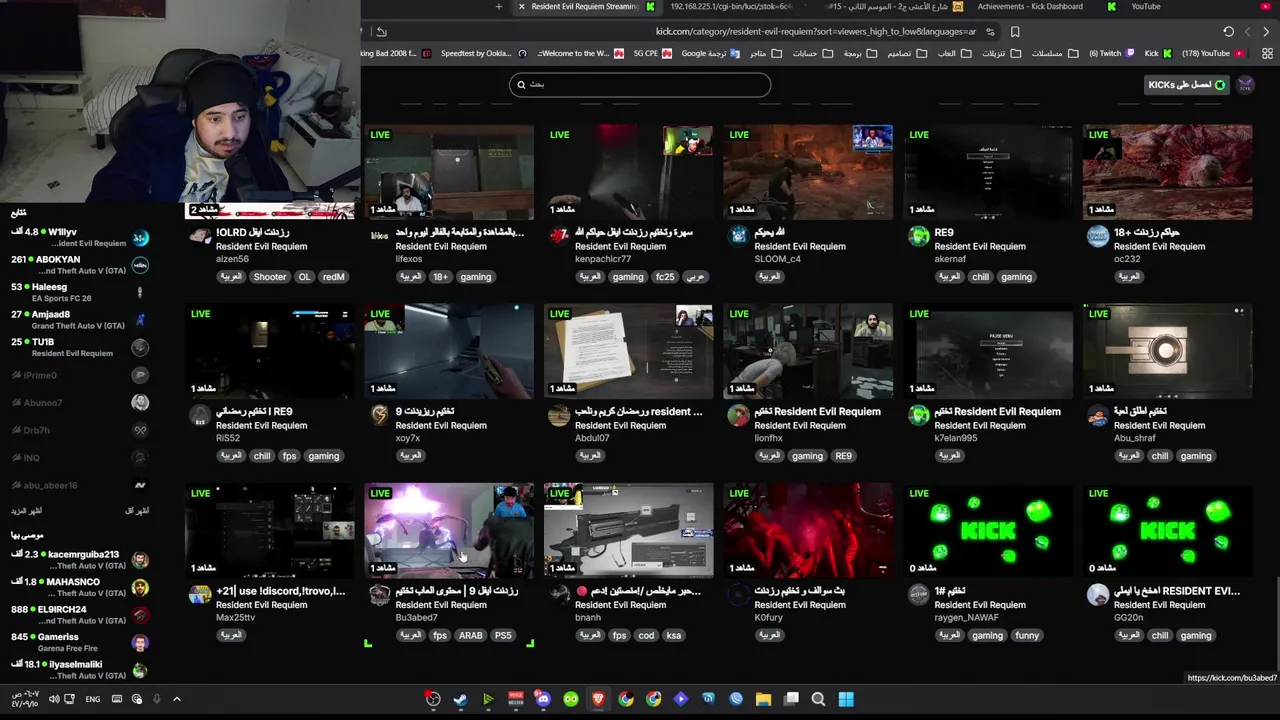Image resolution: width=1280 pixels, height=720 pixels.
Task: Click the Kick search input field
Action: pos(640,85)
